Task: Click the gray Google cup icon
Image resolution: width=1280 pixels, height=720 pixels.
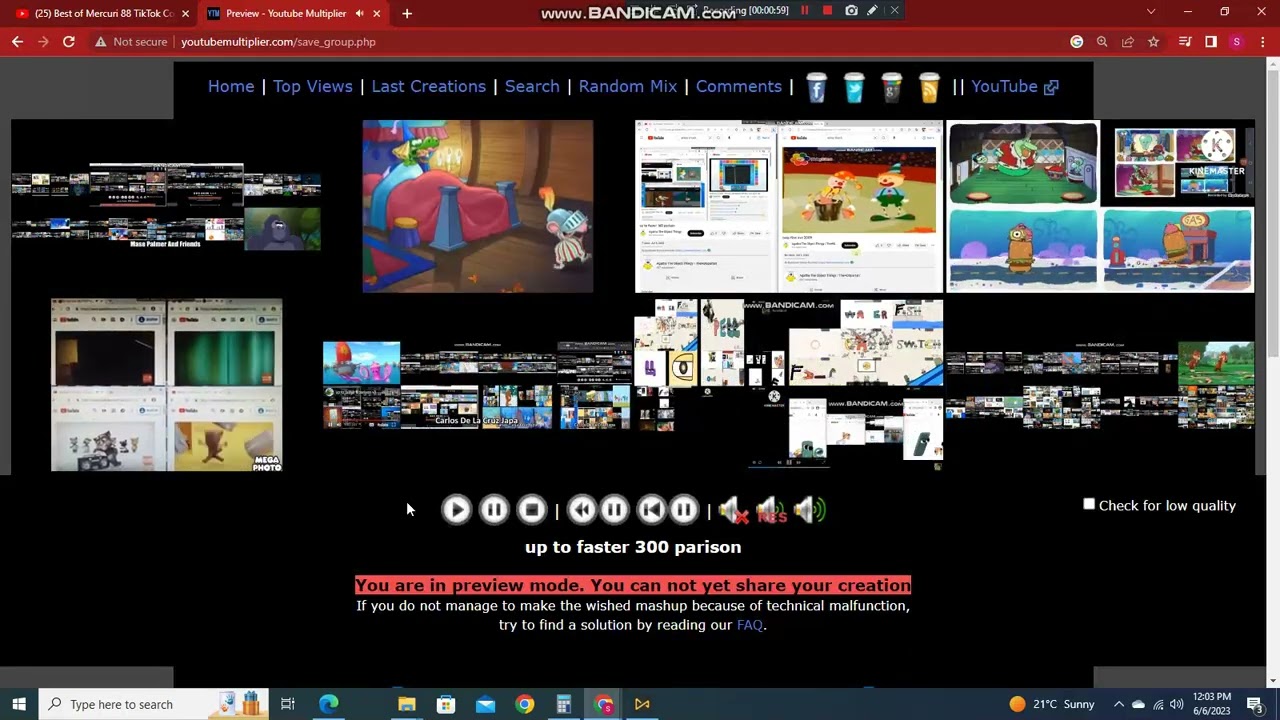Action: (x=892, y=87)
